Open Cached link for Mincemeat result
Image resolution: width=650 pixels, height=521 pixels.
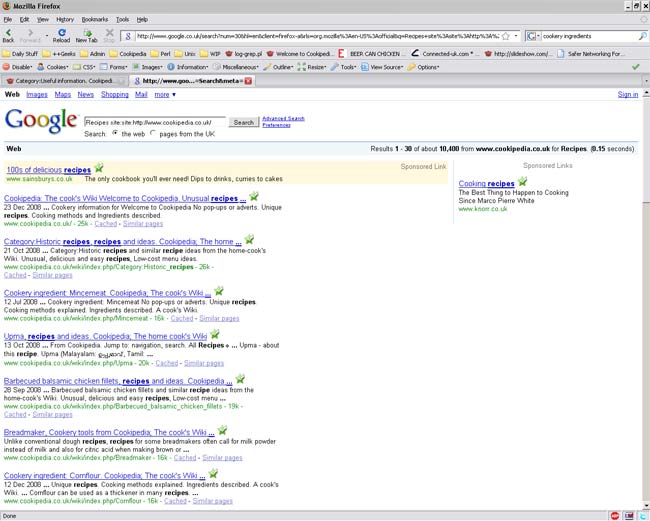click(197, 318)
